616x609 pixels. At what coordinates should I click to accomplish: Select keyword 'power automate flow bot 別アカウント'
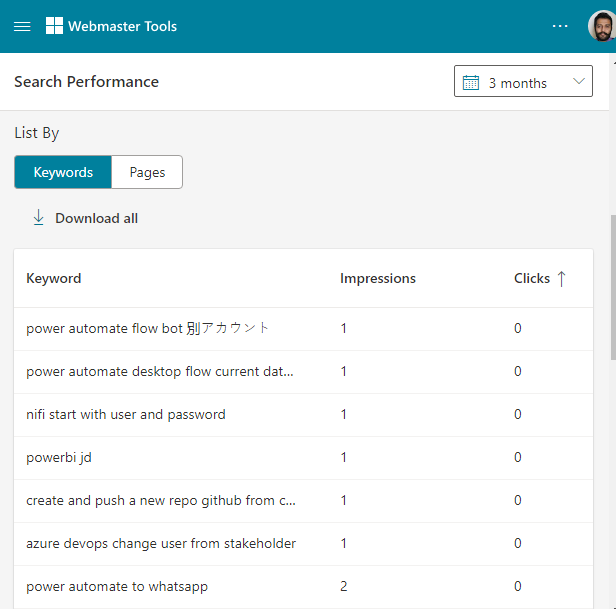click(148, 328)
